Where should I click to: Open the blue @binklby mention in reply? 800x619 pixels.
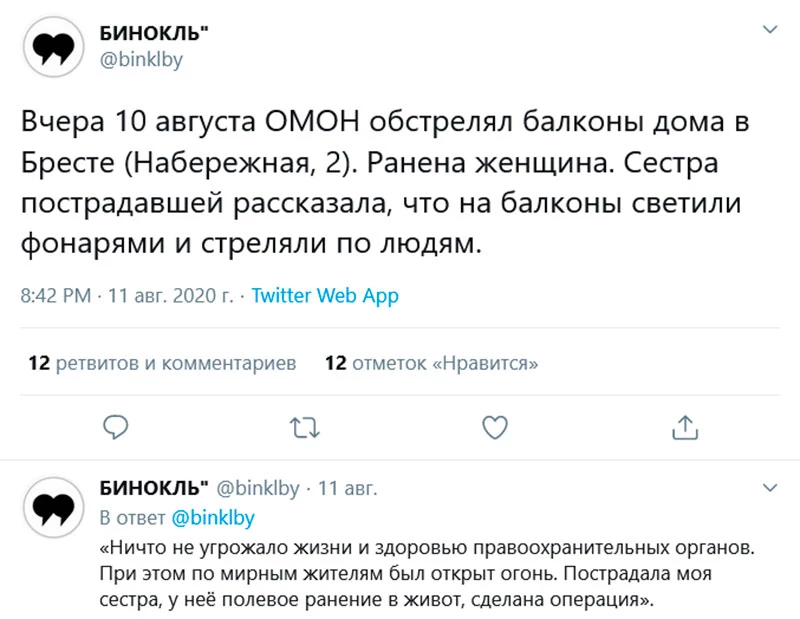coord(213,517)
